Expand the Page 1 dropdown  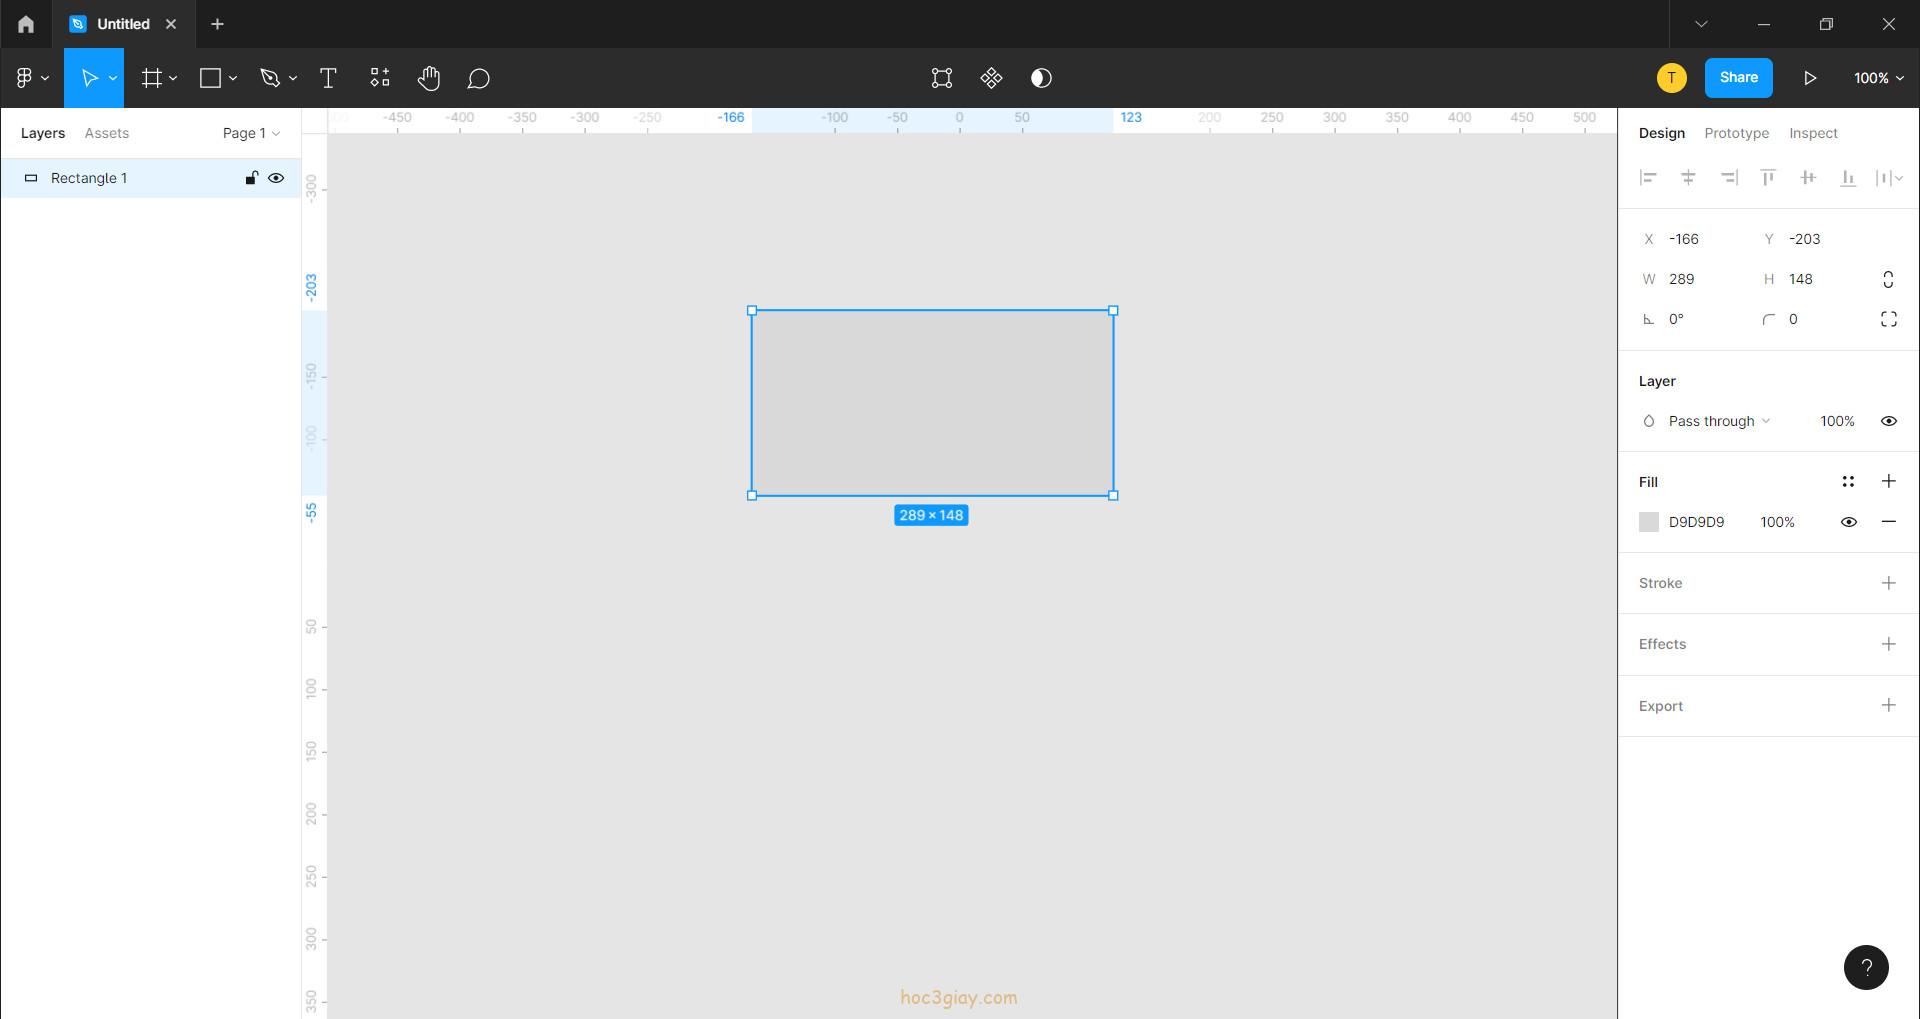point(251,133)
